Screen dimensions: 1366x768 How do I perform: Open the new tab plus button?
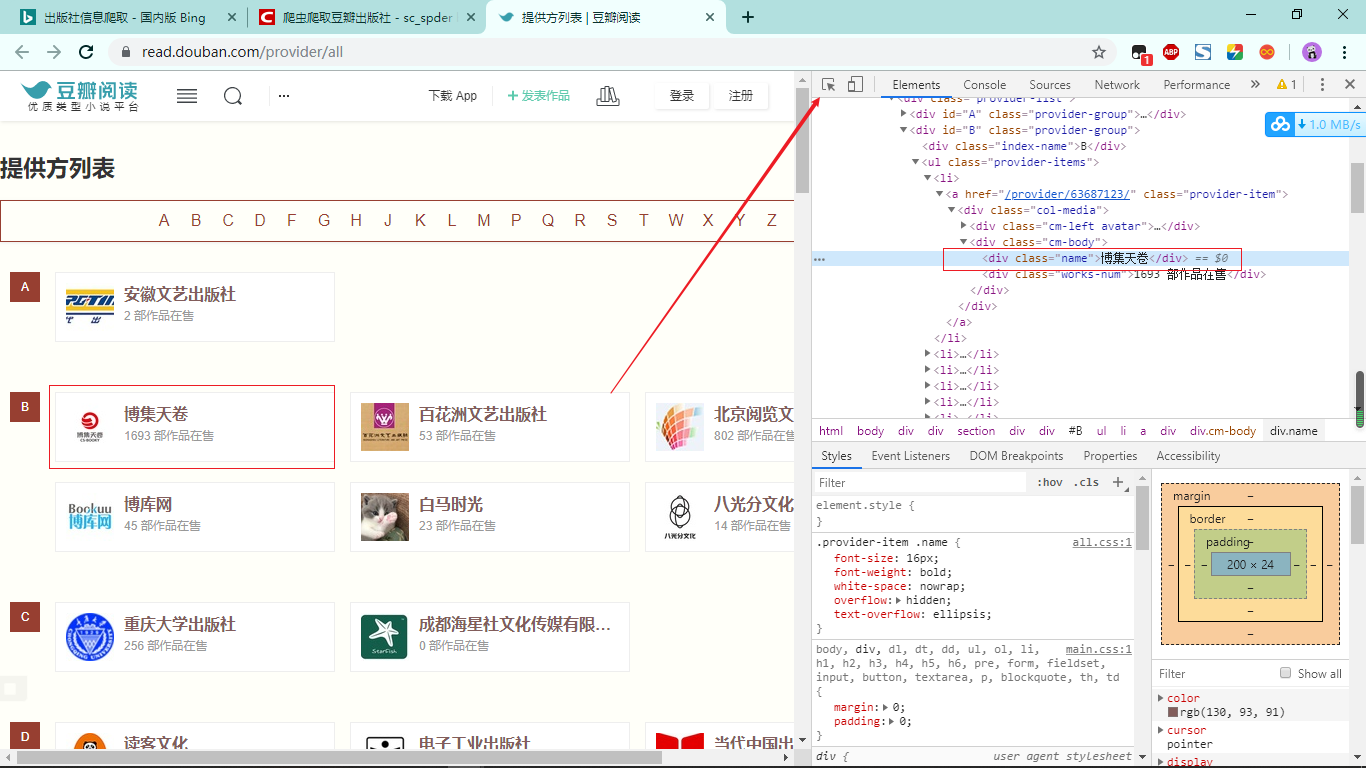coord(748,17)
